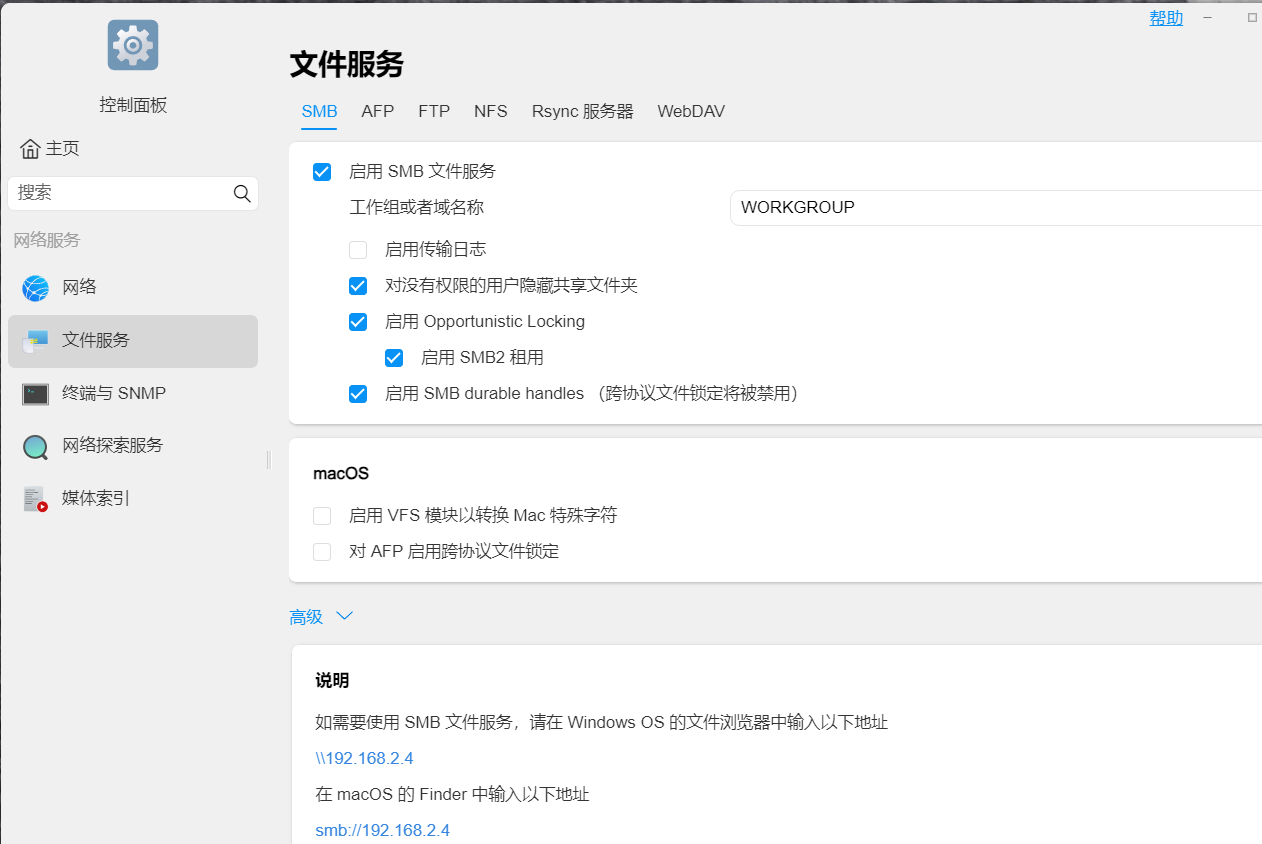The width and height of the screenshot is (1262, 844).
Task: Expand the 高级 section chevron
Action: point(345,617)
